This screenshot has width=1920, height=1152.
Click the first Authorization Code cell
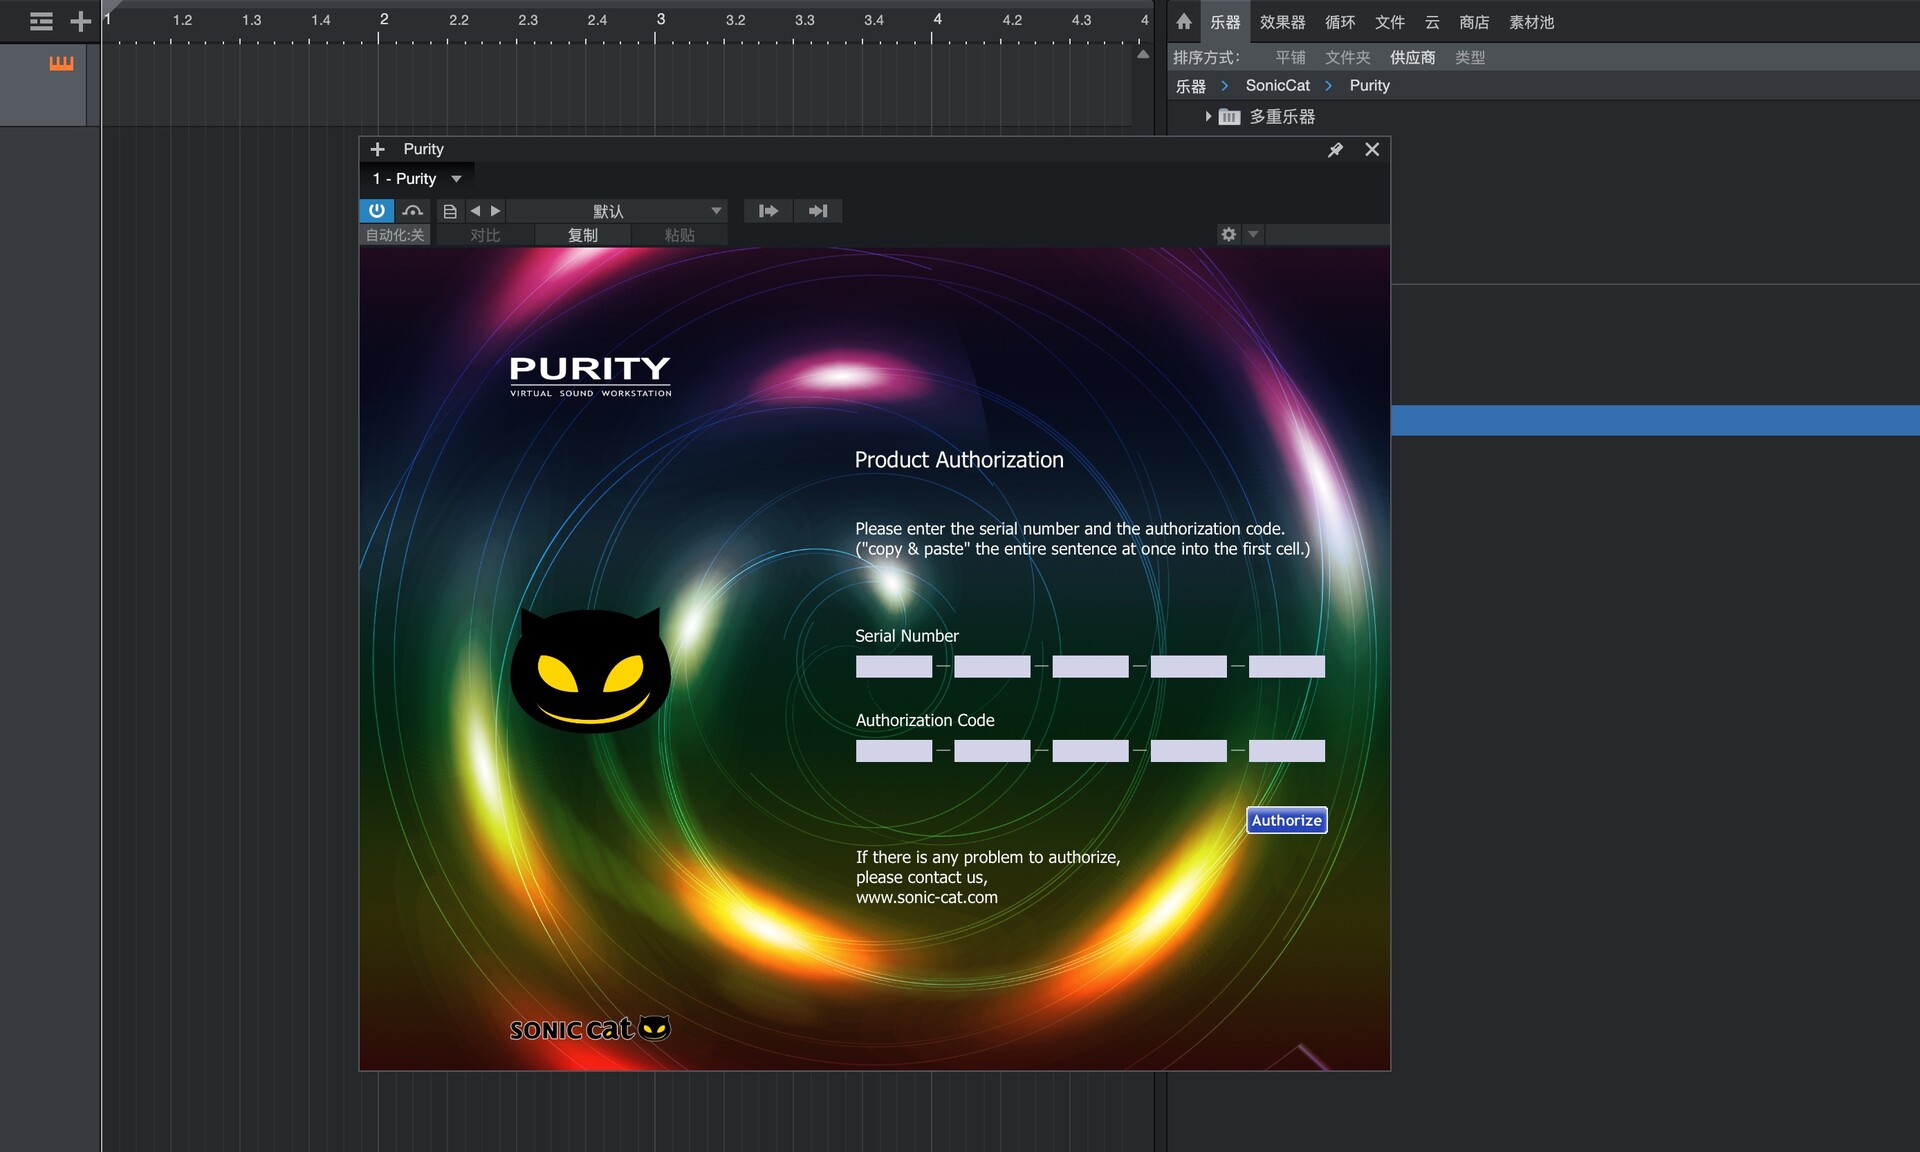click(894, 751)
